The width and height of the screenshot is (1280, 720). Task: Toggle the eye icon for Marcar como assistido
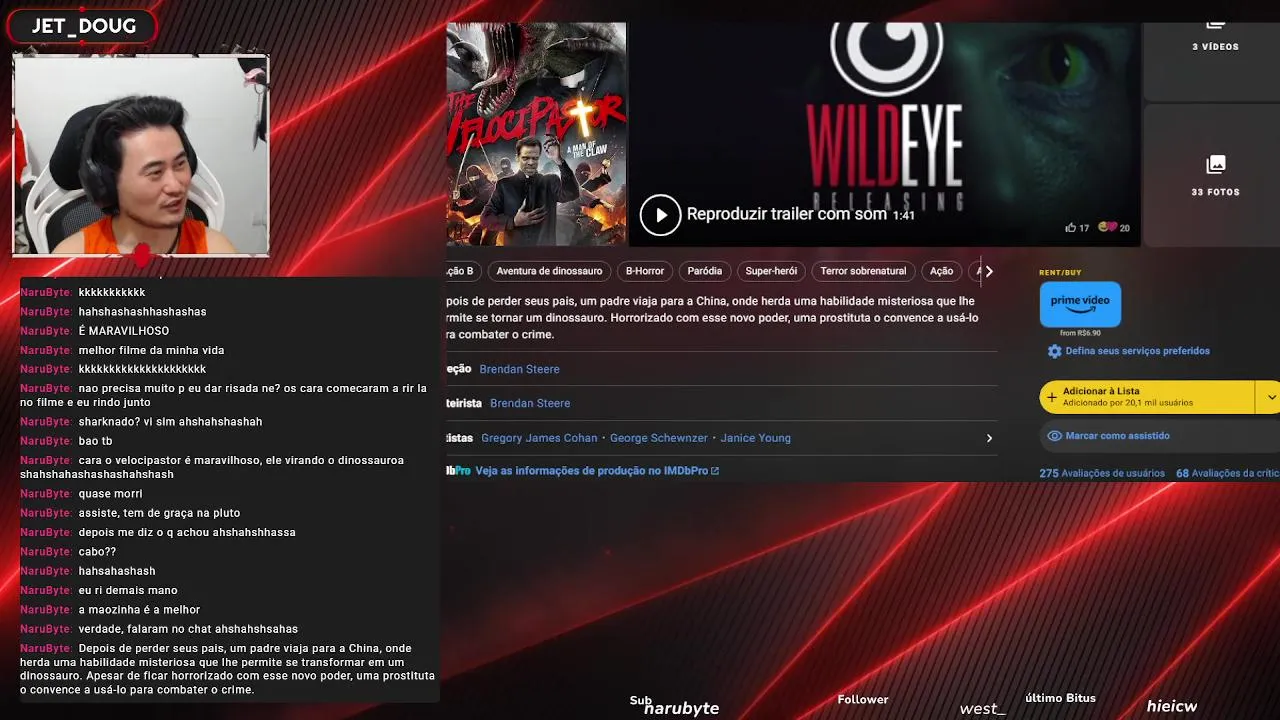coord(1054,436)
